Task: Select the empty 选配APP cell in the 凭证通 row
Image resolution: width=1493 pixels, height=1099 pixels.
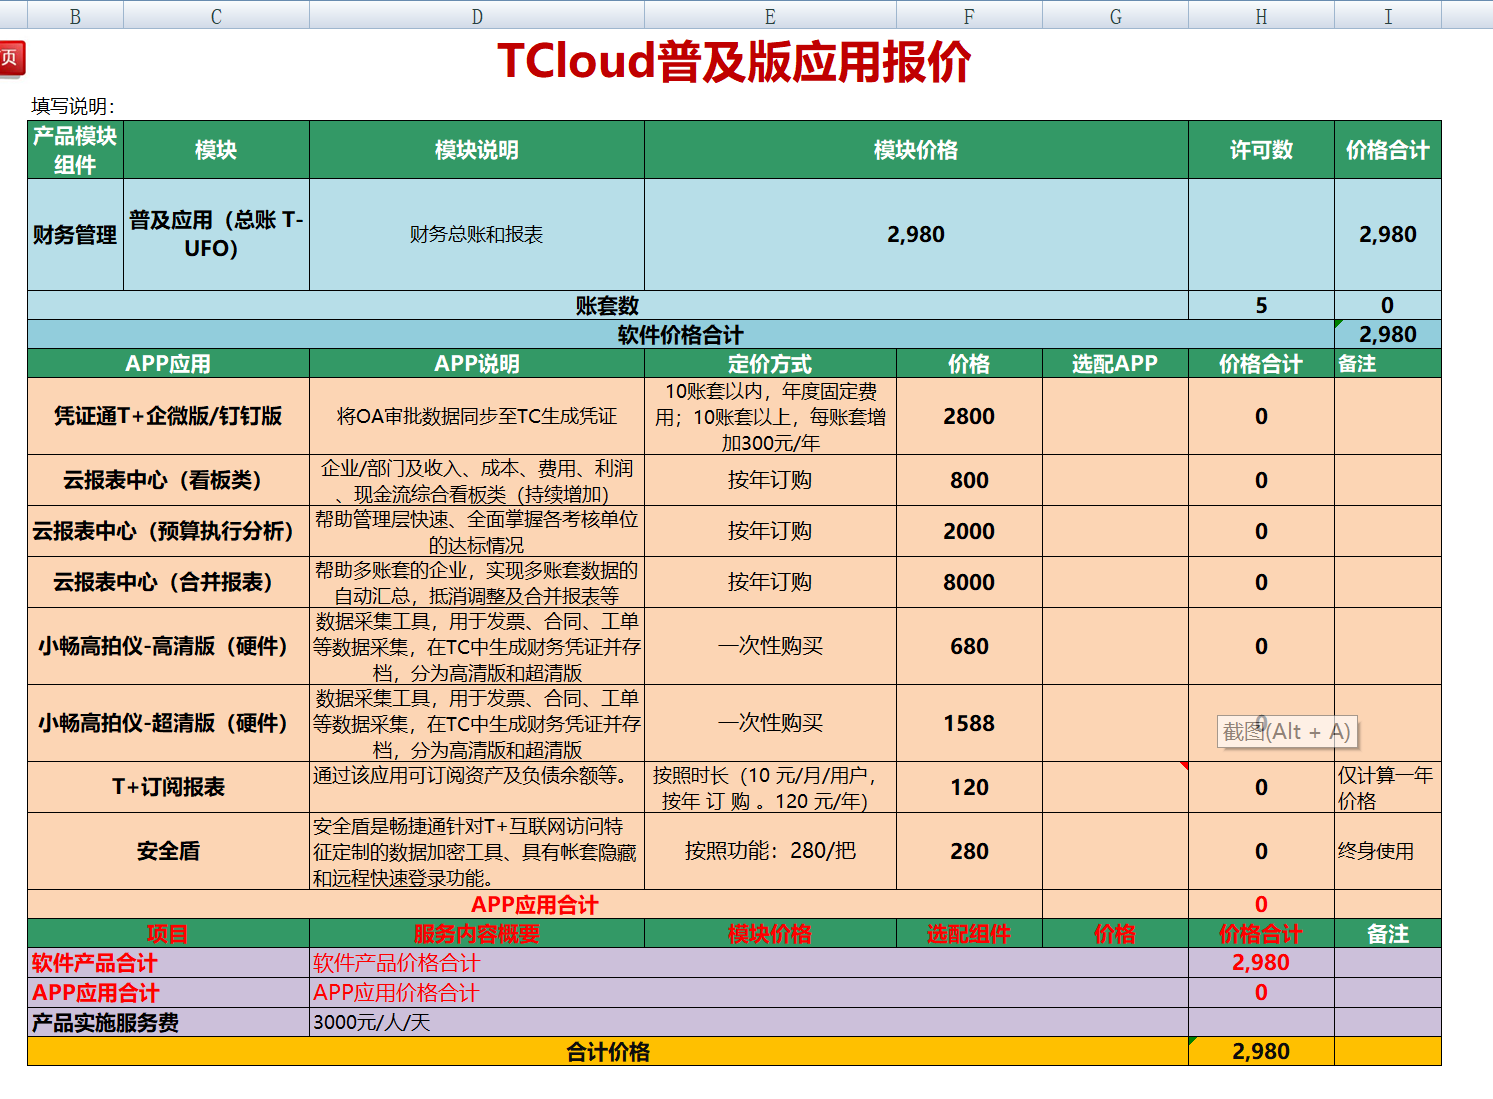Action: [x=1115, y=416]
